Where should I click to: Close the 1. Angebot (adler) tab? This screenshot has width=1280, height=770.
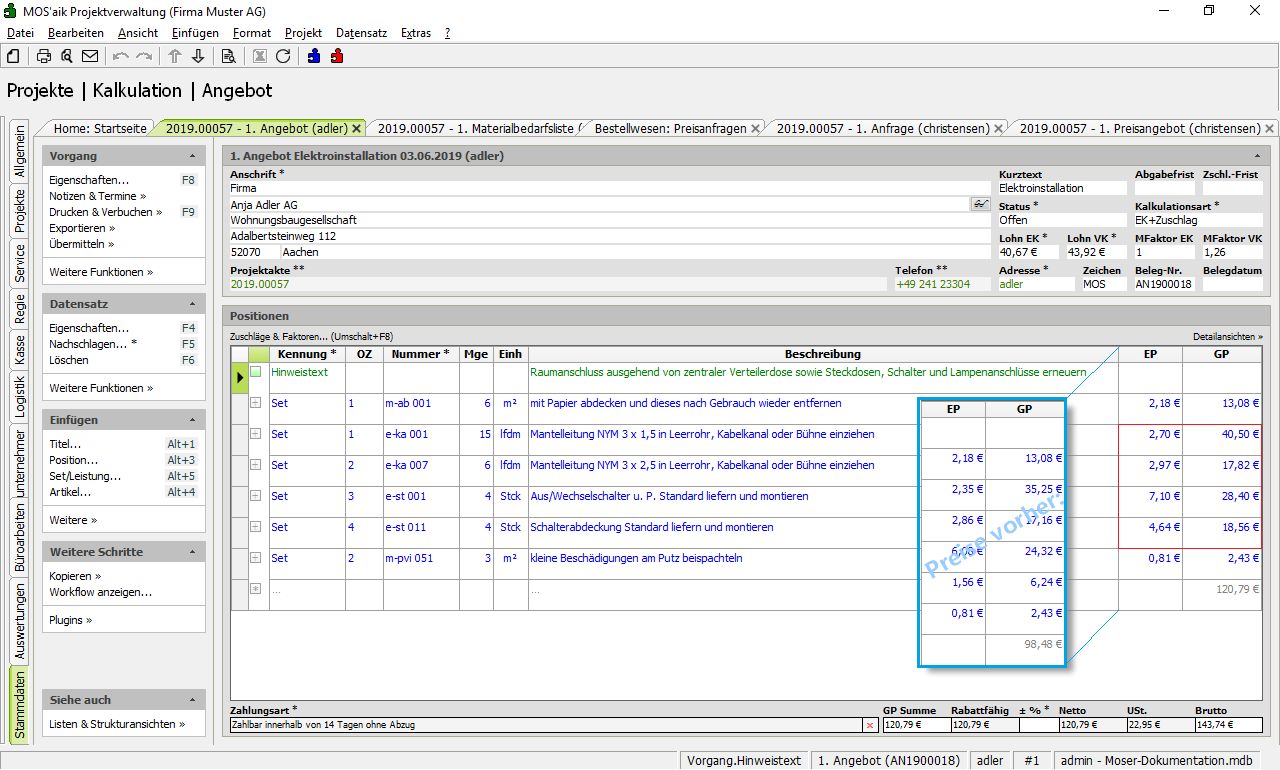tap(357, 129)
